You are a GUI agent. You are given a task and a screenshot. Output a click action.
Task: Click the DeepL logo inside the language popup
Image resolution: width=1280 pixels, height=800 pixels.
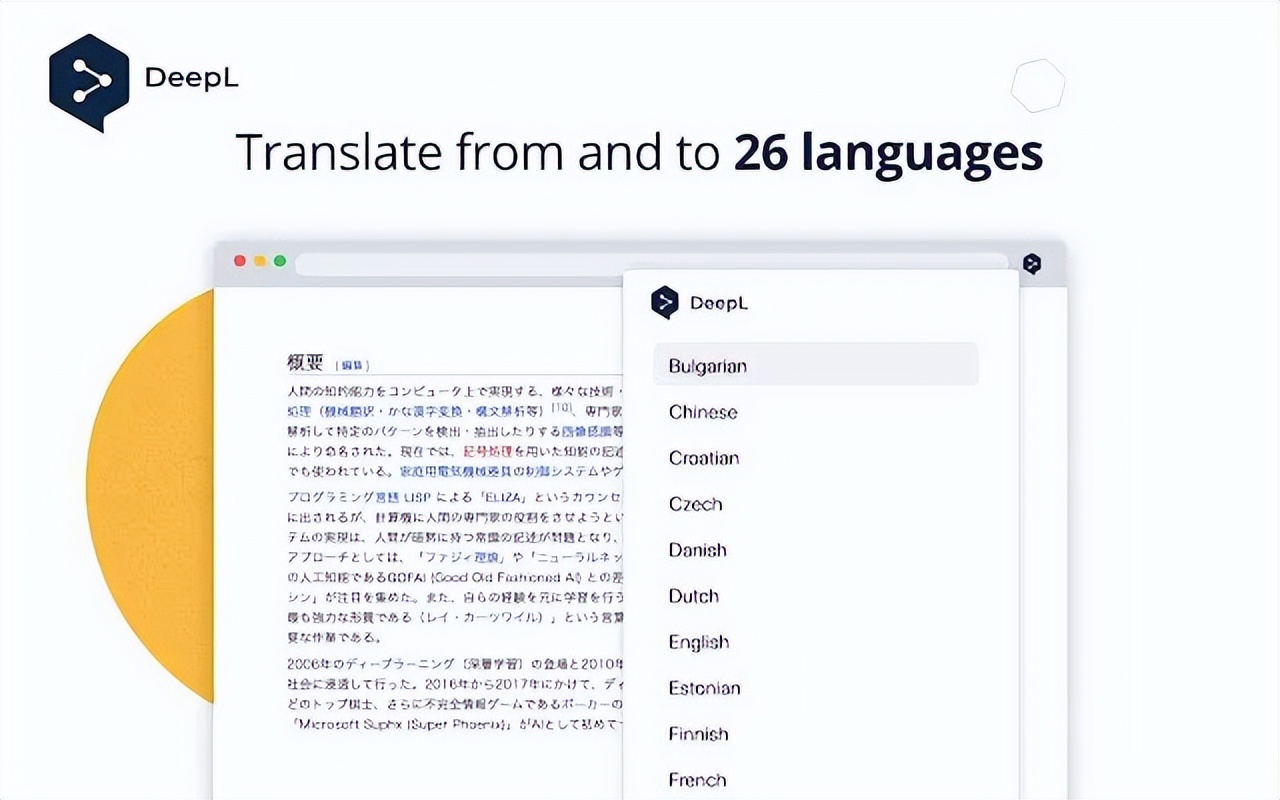pos(703,303)
